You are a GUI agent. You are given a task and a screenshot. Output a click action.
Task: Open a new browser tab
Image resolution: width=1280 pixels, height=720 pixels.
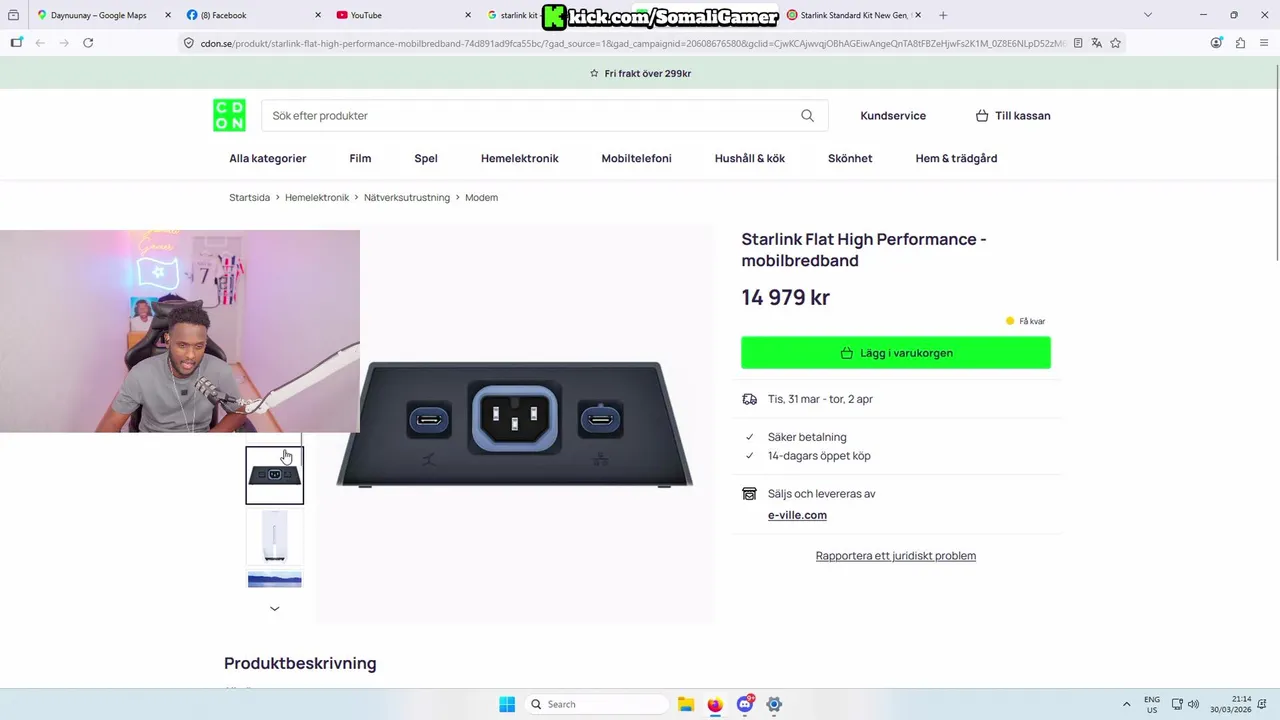click(x=943, y=15)
